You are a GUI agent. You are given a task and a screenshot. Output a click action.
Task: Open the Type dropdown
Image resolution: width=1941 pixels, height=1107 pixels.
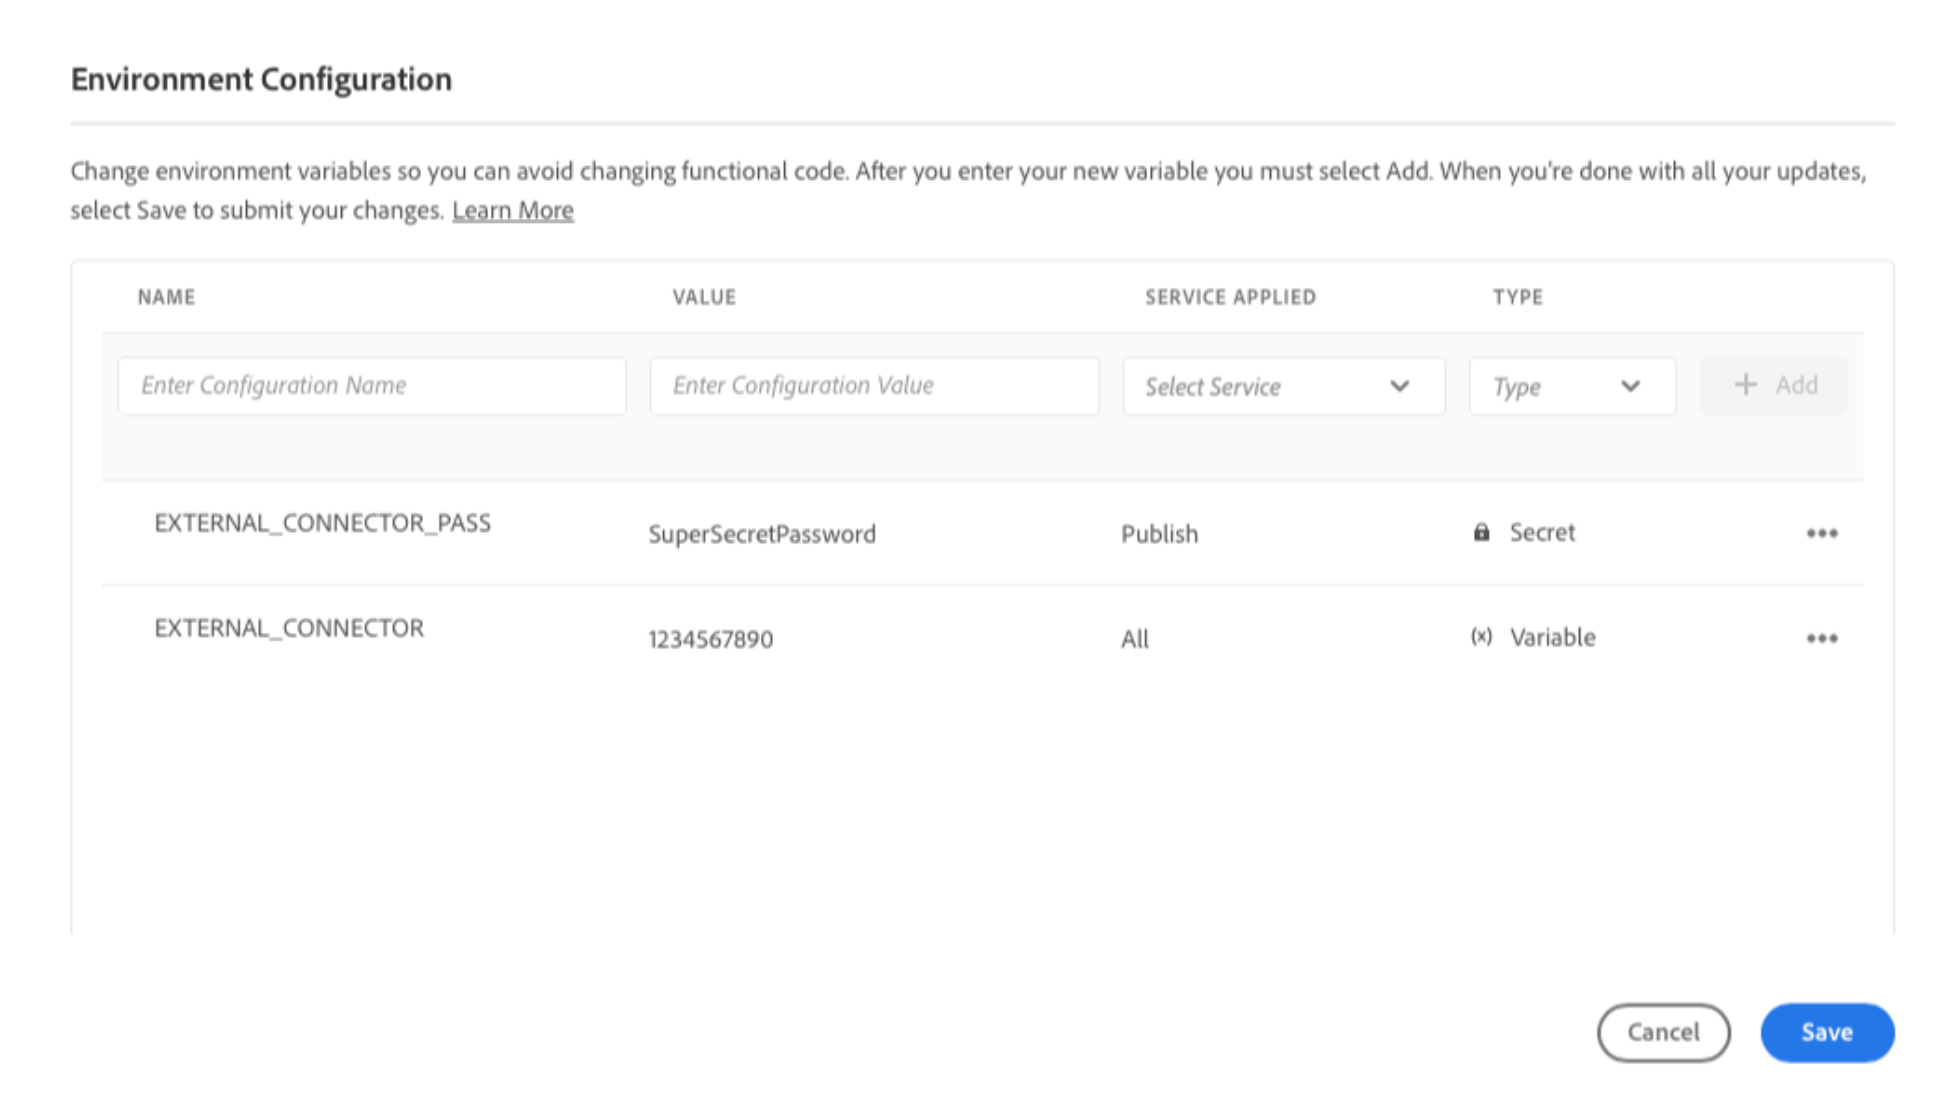coord(1571,386)
